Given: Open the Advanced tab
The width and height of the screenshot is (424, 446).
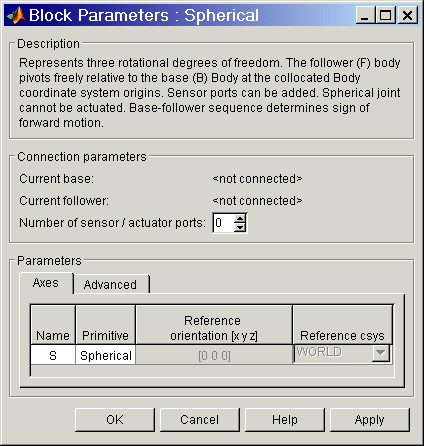Looking at the screenshot, I should click(110, 285).
